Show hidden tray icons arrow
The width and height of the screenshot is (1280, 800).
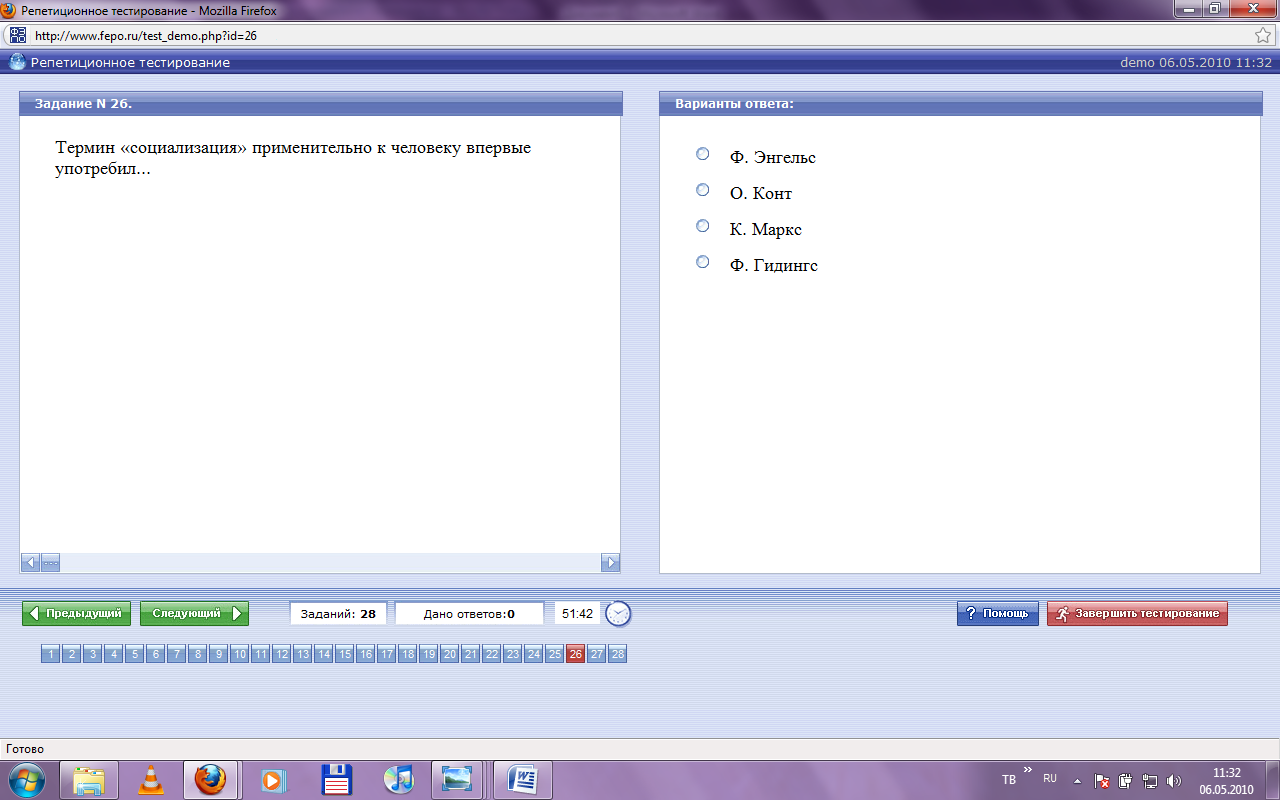(x=1077, y=780)
